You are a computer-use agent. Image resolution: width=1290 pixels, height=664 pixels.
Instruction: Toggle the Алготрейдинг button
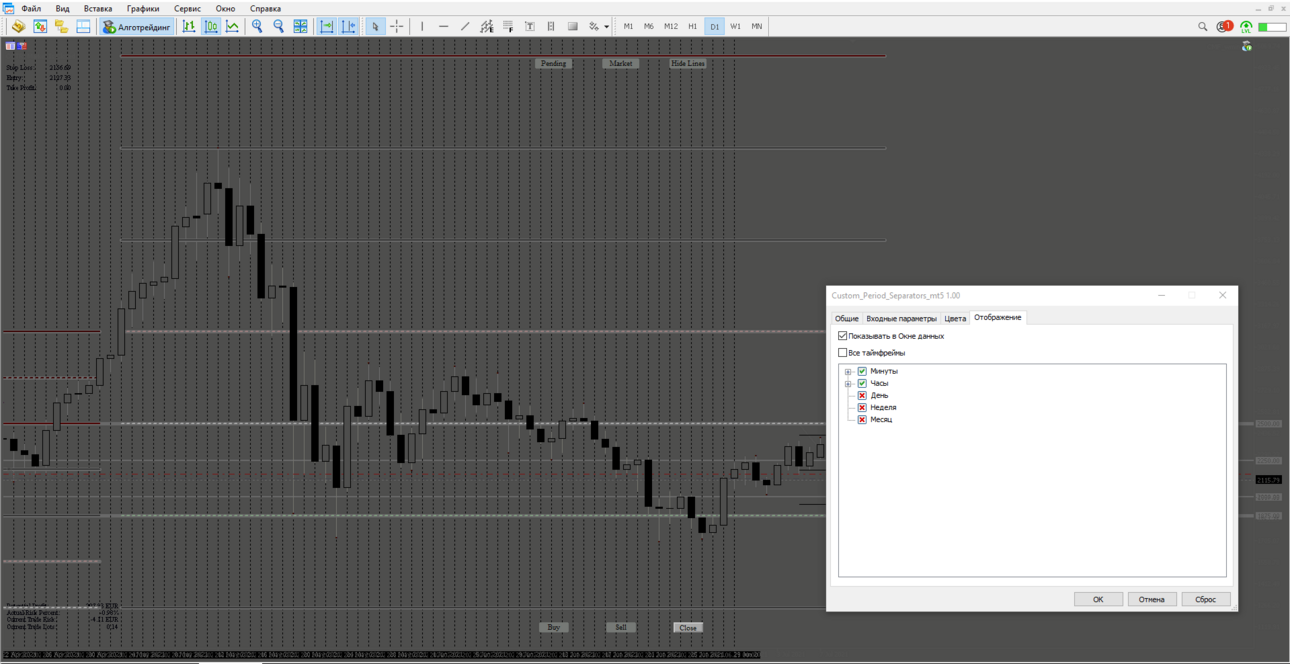click(137, 27)
